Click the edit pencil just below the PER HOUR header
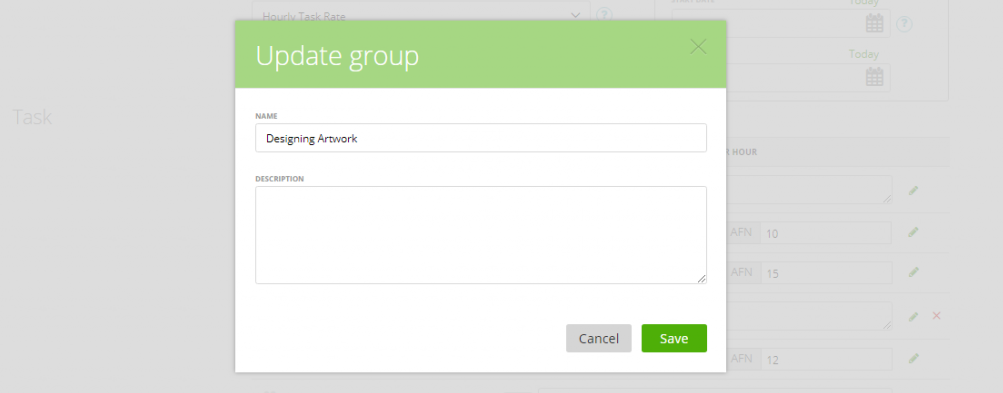The height and width of the screenshot is (393, 1003). [913, 190]
